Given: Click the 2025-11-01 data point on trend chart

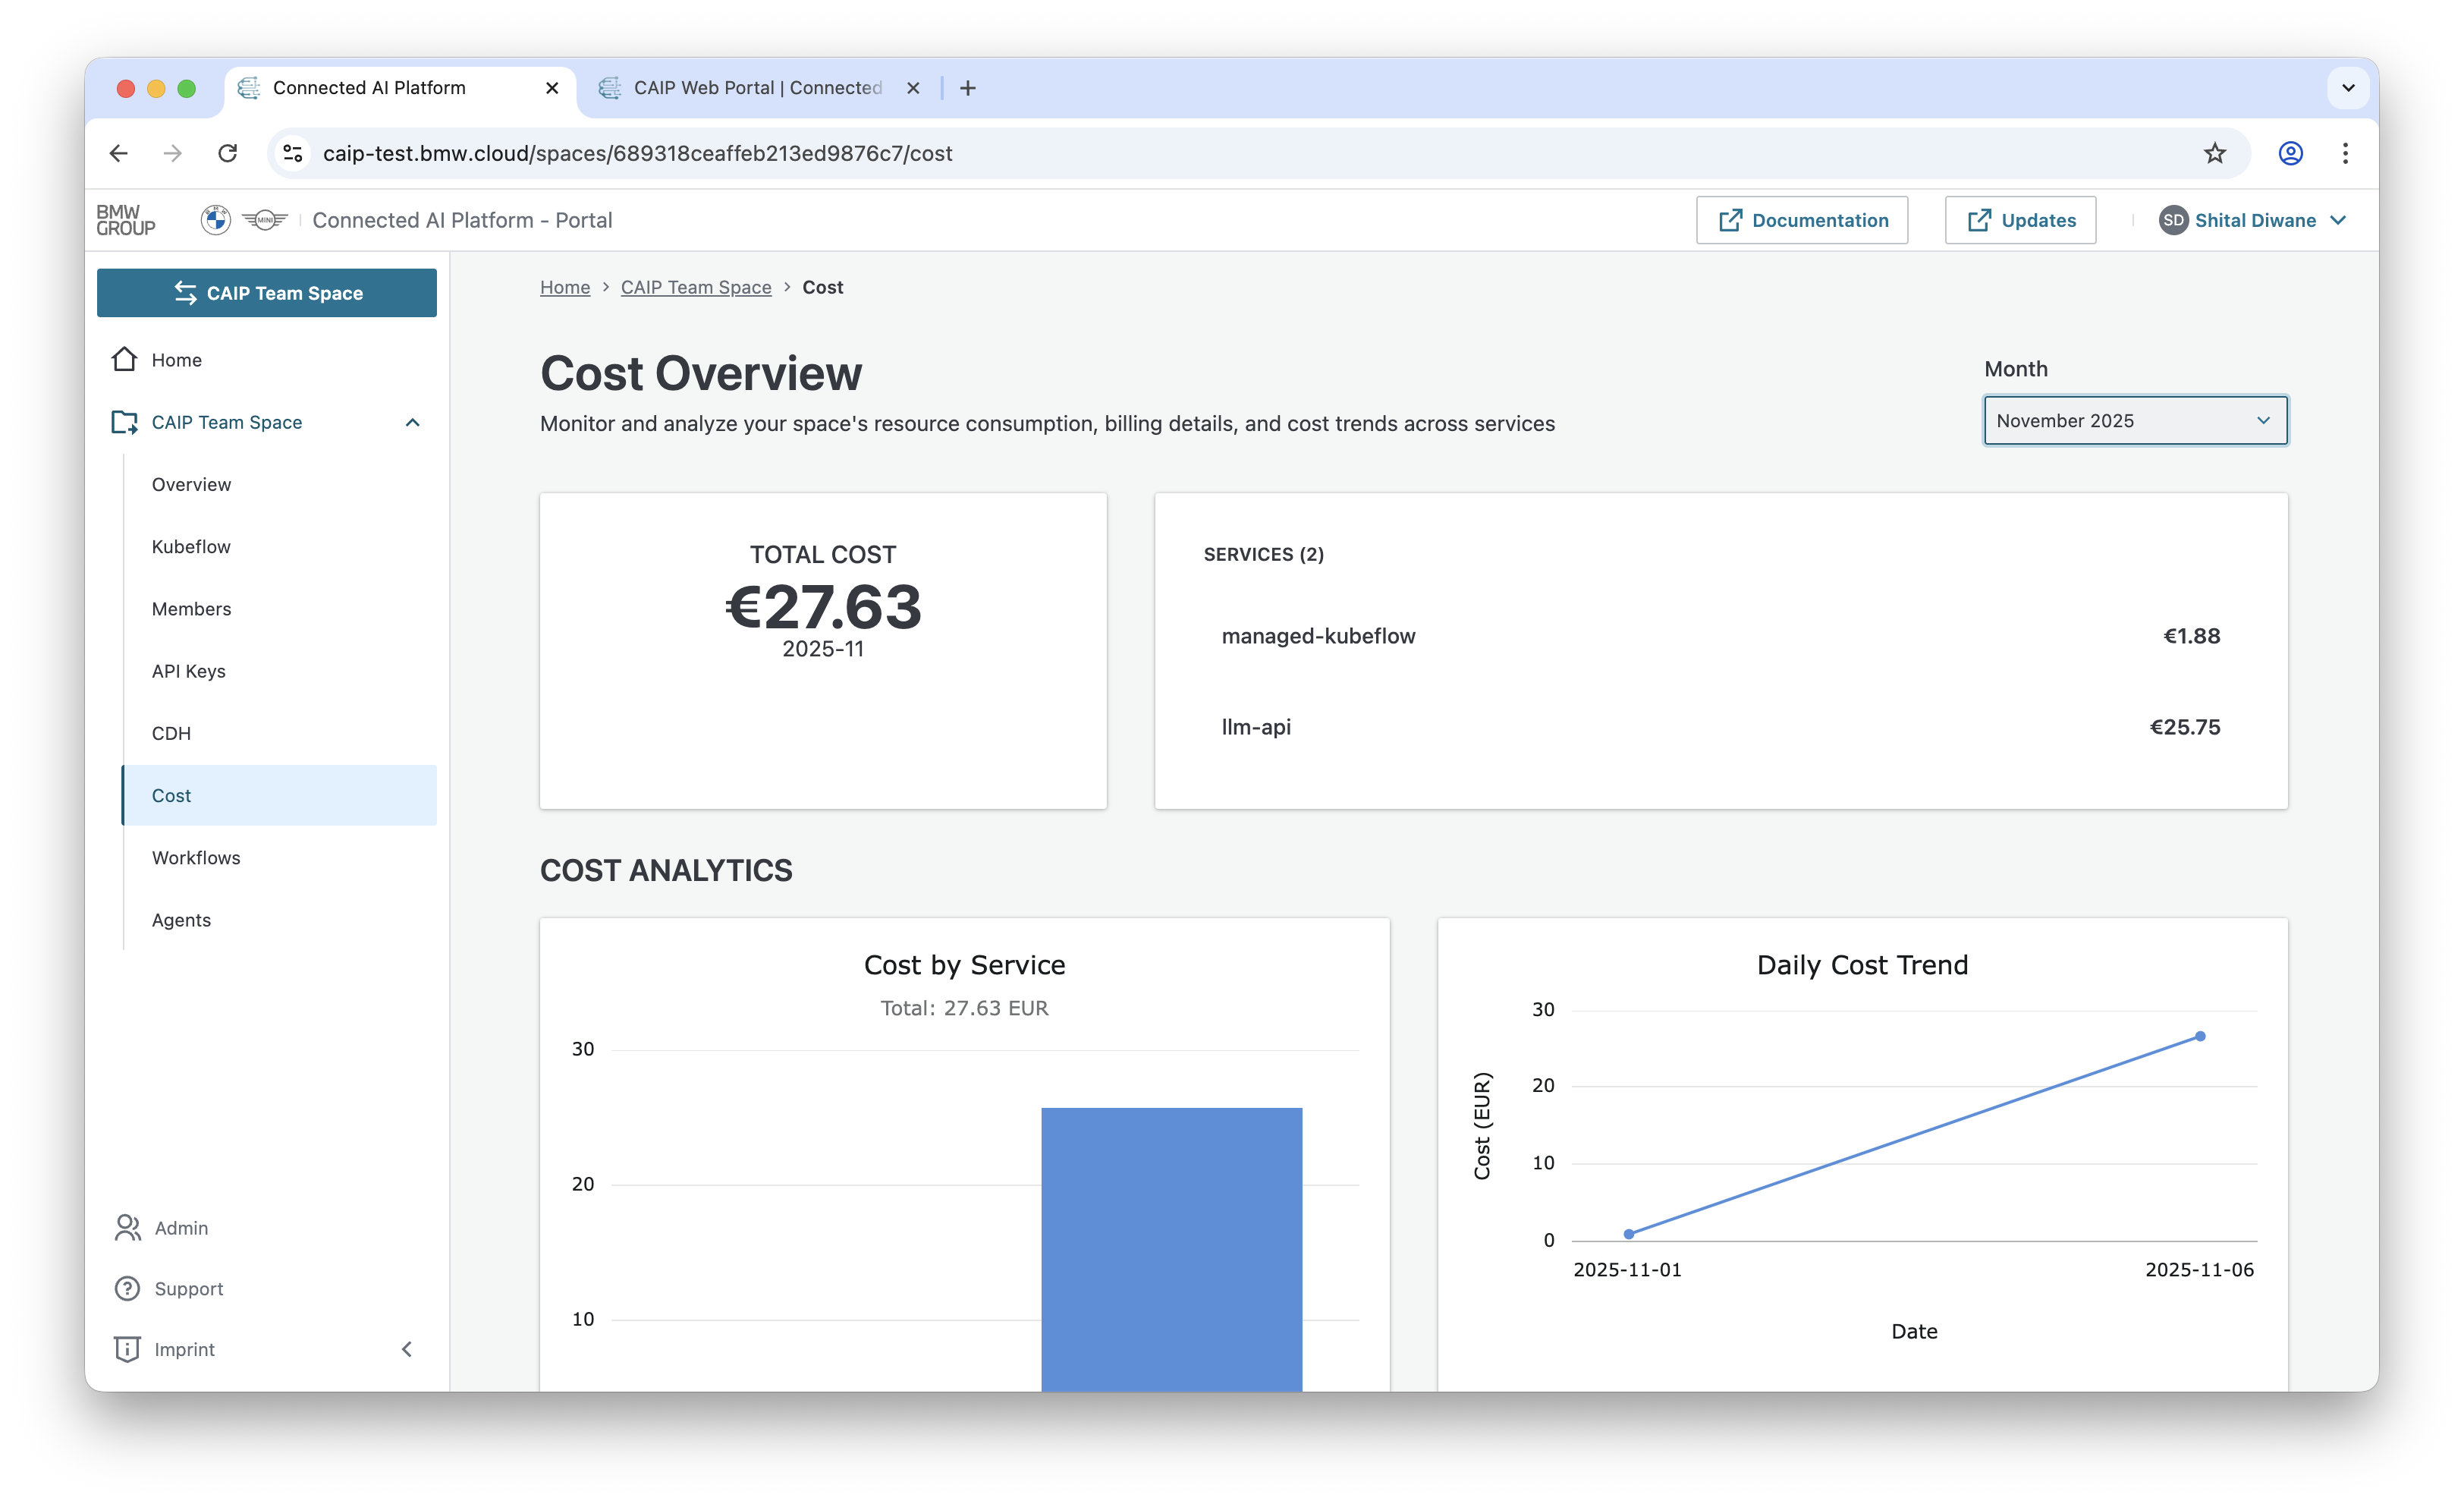Looking at the screenshot, I should pos(1629,1234).
